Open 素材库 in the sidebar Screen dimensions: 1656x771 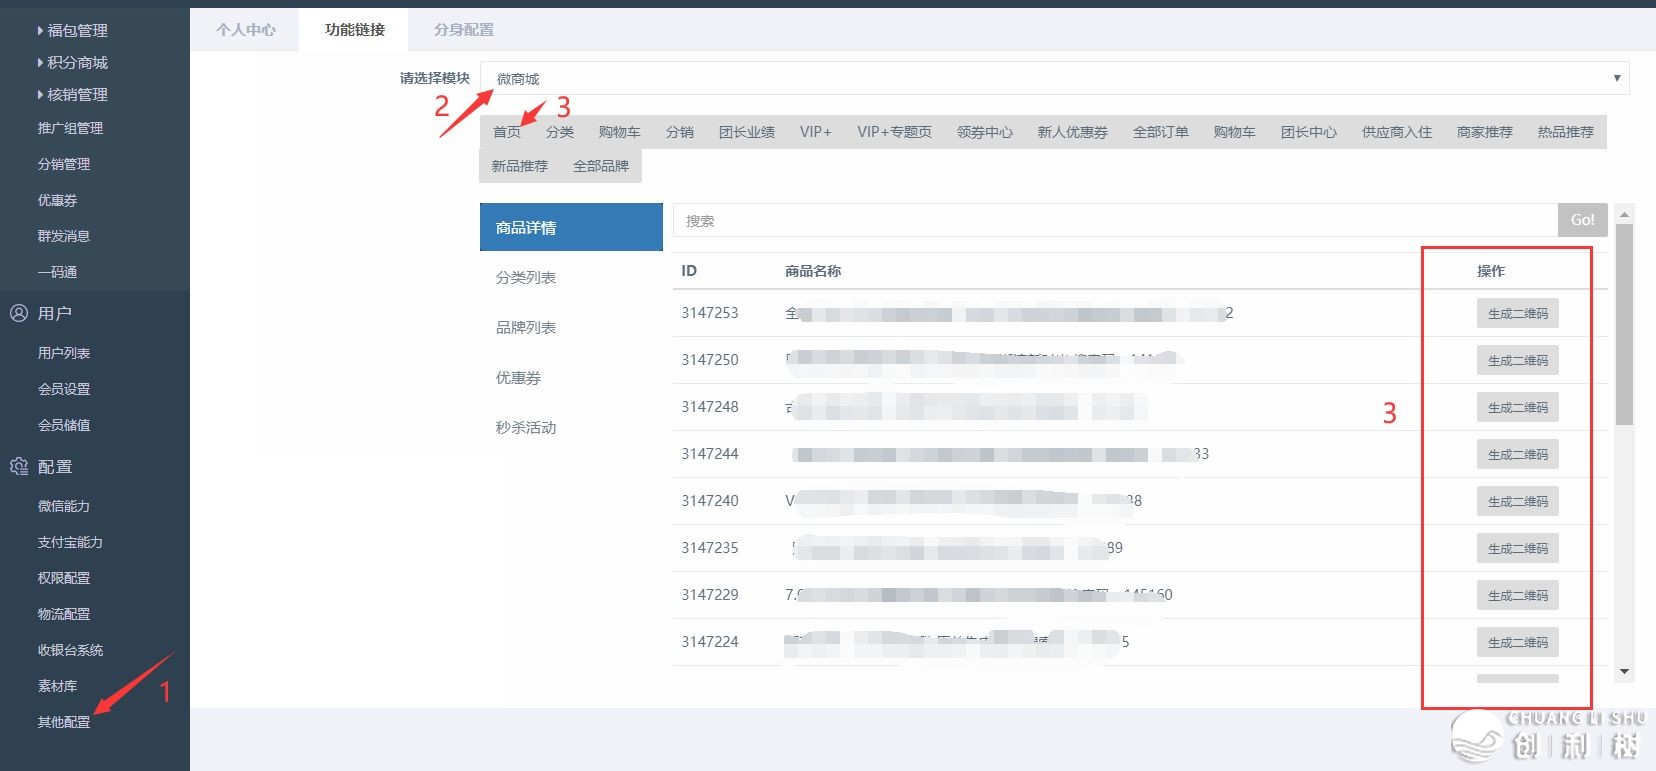pos(57,686)
